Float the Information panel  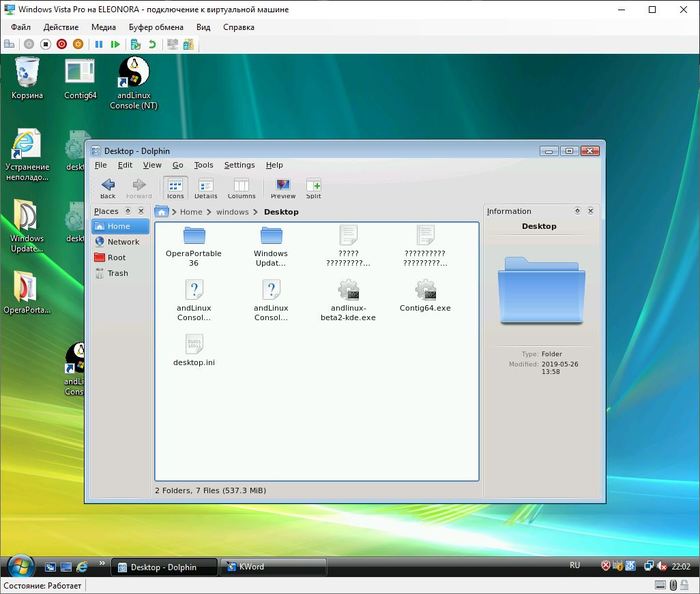click(577, 211)
